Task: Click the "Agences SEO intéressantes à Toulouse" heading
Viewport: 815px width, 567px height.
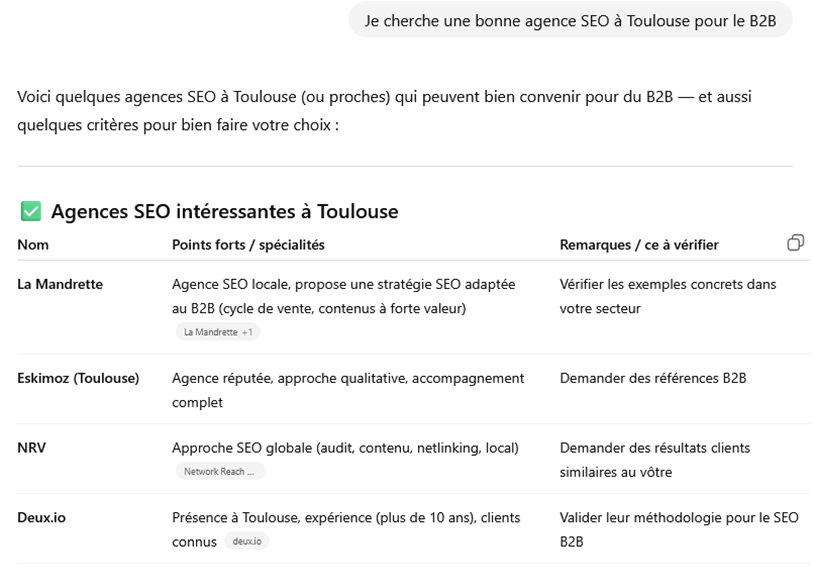Action: point(224,211)
